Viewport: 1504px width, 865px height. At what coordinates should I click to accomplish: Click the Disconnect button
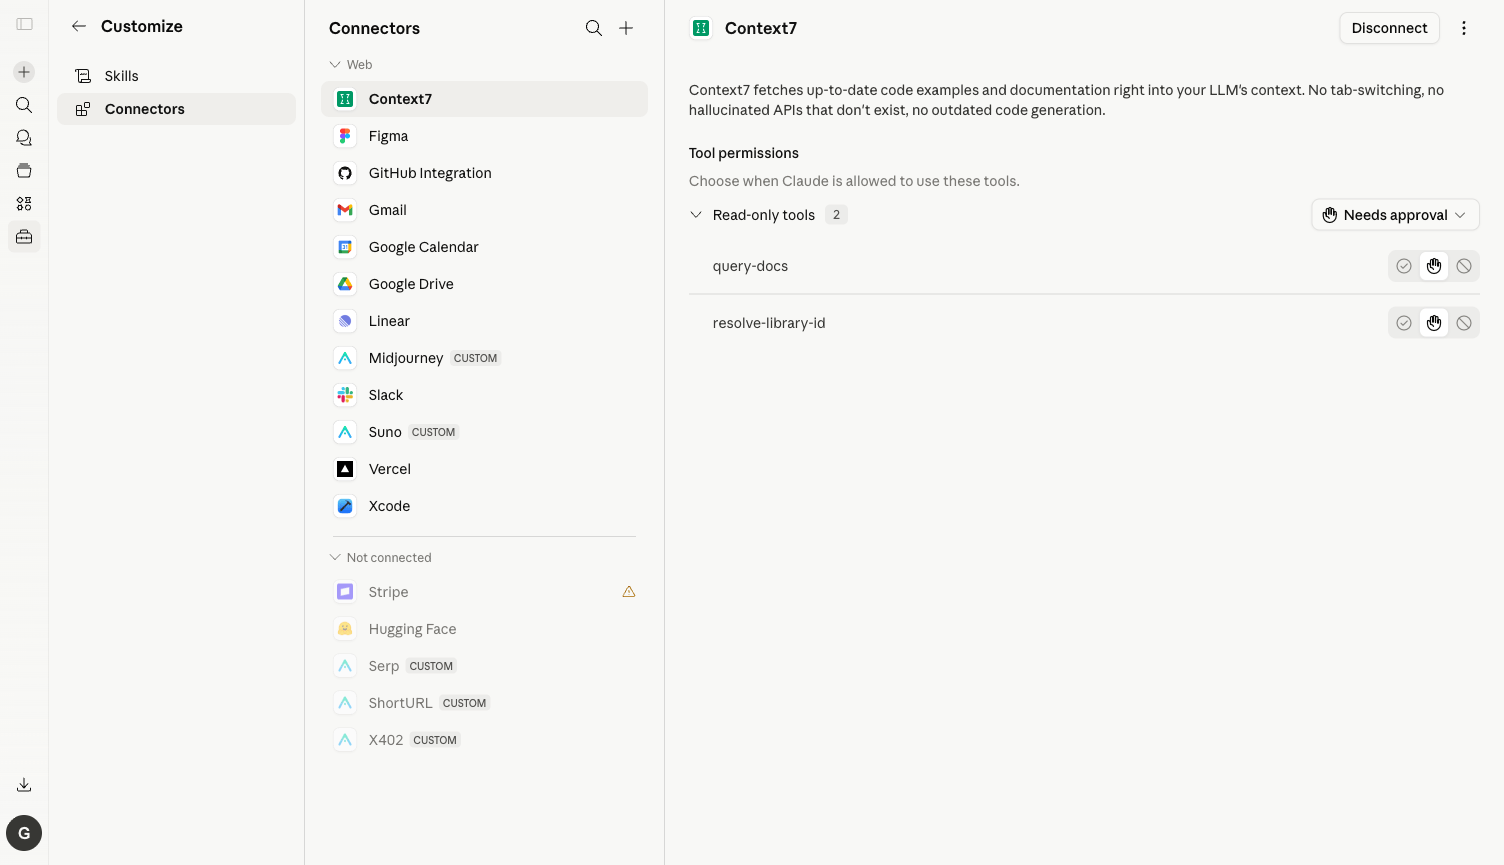click(1389, 28)
